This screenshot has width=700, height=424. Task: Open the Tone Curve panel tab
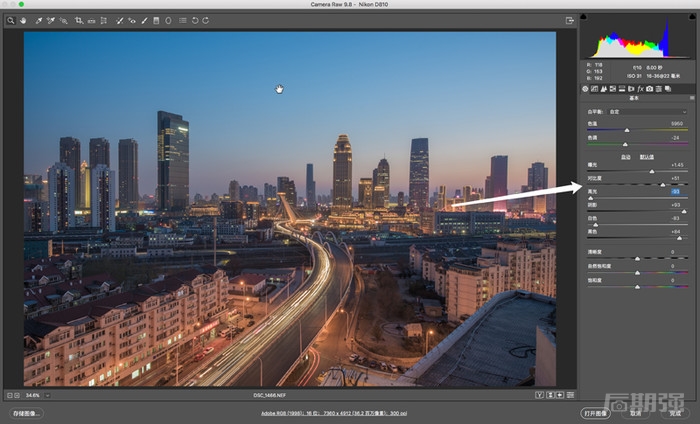coord(594,89)
